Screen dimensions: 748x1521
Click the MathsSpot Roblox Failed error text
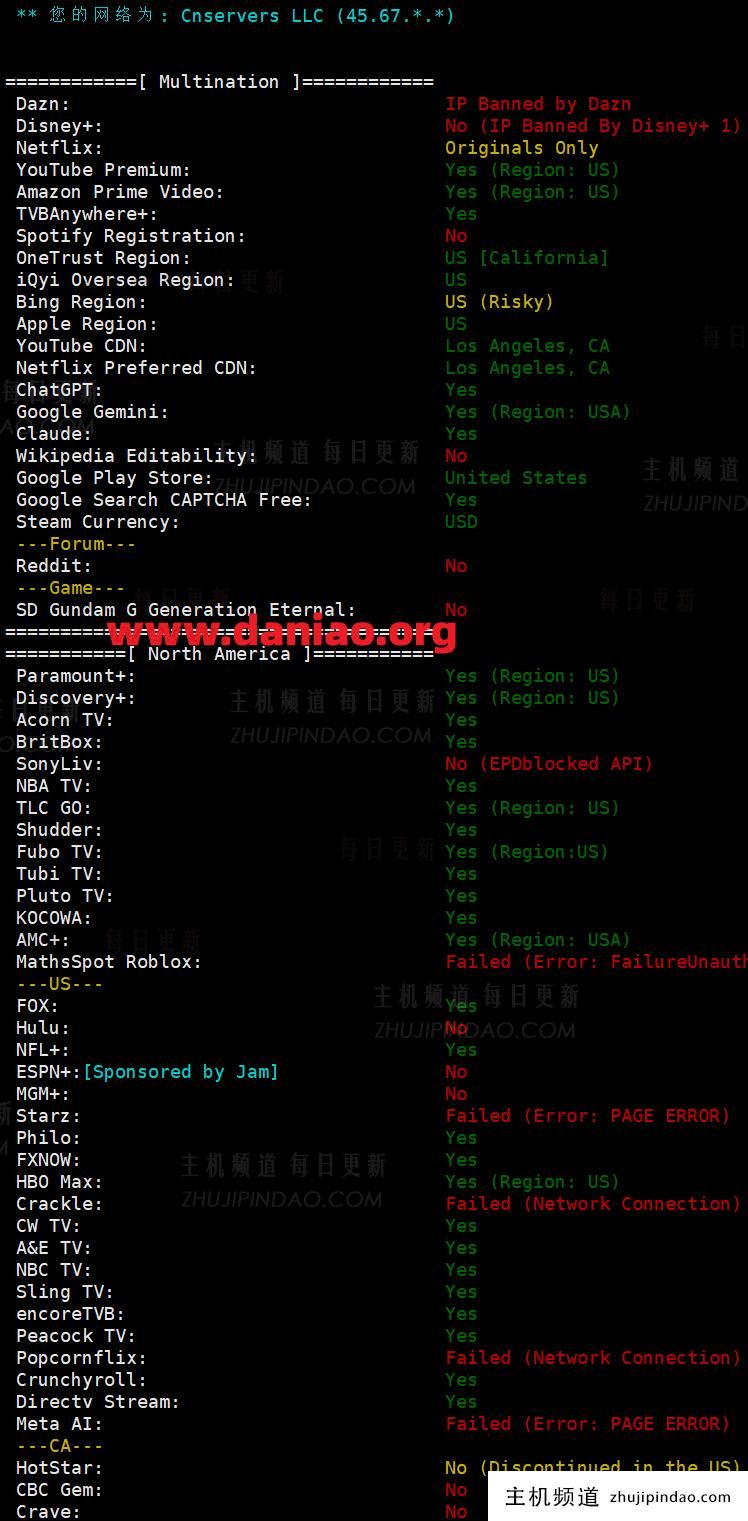pos(596,962)
